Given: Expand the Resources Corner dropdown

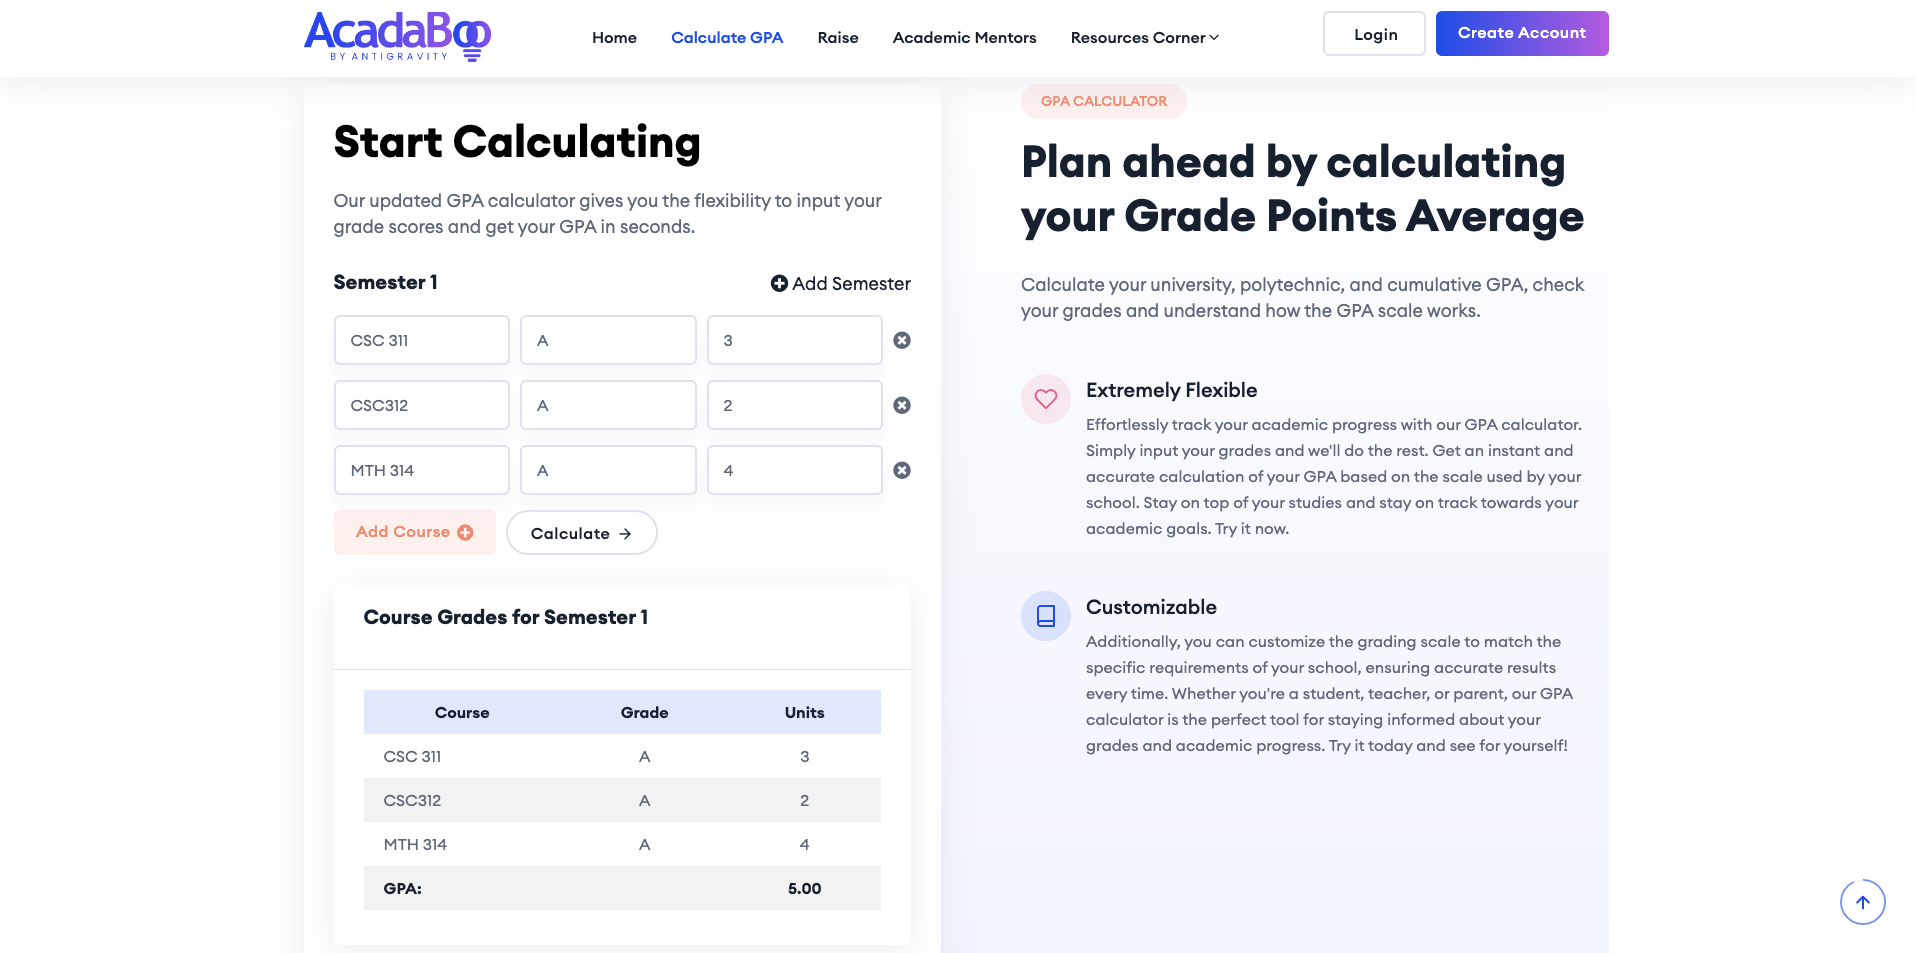Looking at the screenshot, I should pos(1143,37).
